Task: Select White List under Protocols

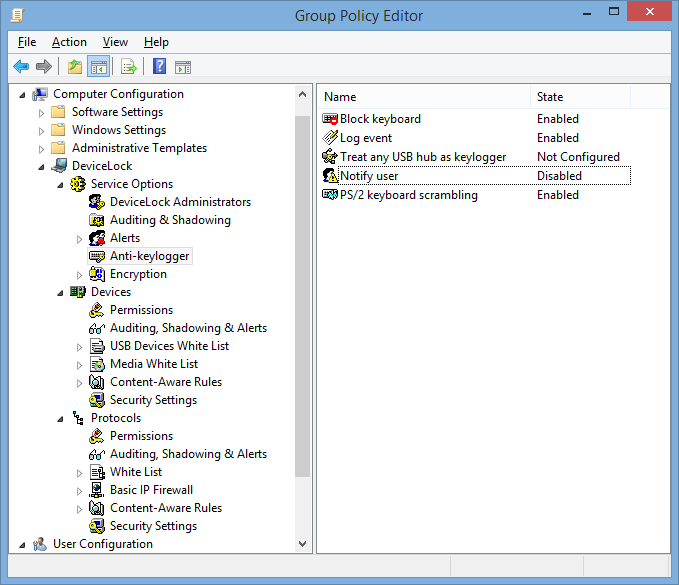Action: pos(136,472)
